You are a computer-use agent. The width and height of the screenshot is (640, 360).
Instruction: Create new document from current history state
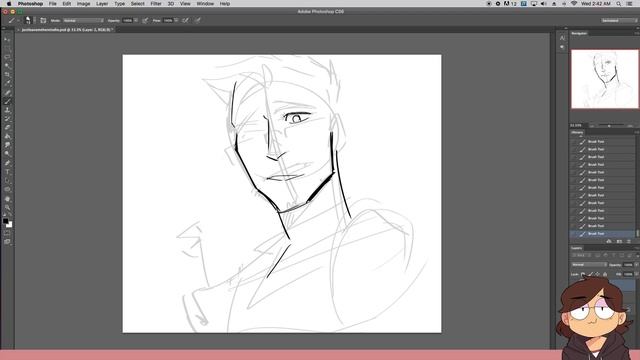click(609, 242)
